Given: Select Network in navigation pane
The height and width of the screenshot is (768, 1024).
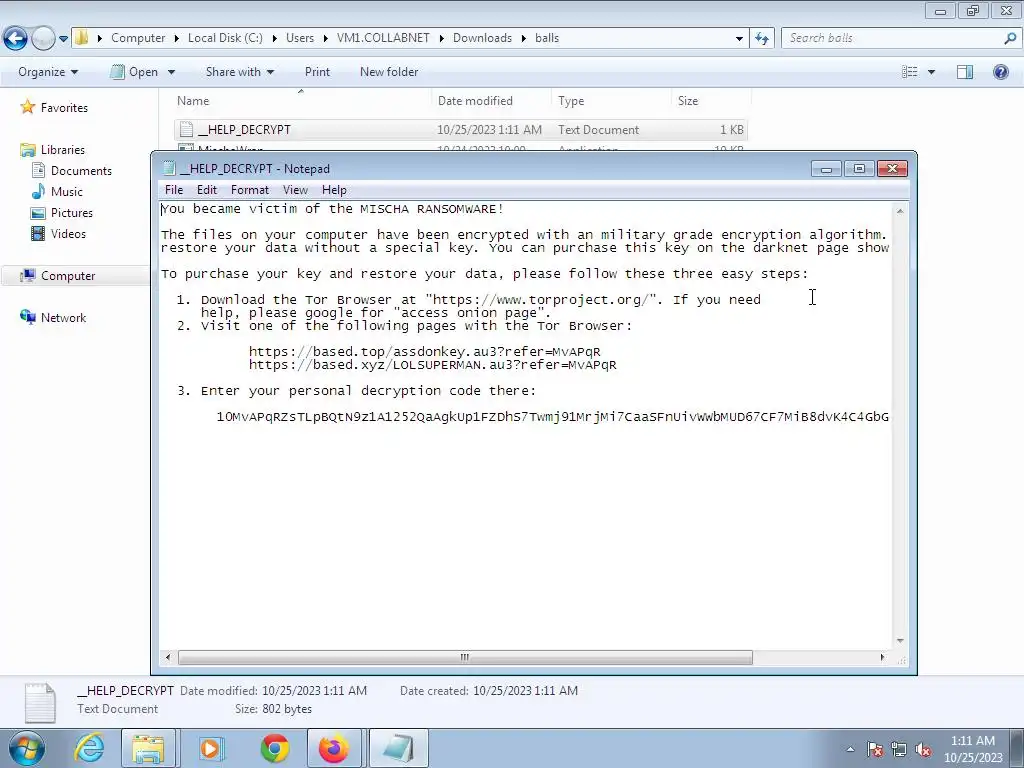Looking at the screenshot, I should tap(63, 317).
